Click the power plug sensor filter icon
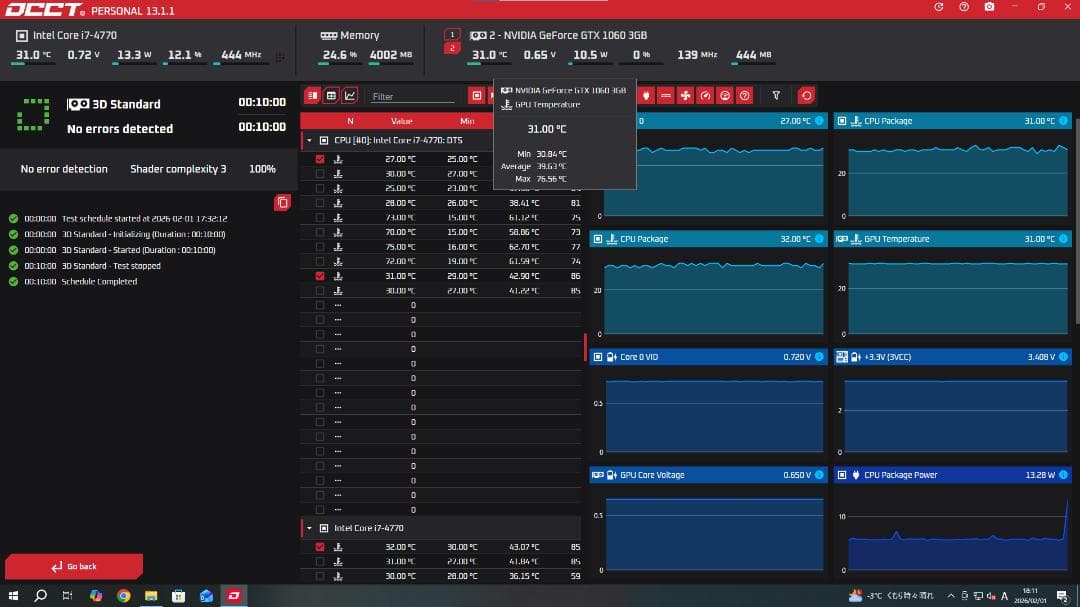The width and height of the screenshot is (1080, 607). pos(646,96)
